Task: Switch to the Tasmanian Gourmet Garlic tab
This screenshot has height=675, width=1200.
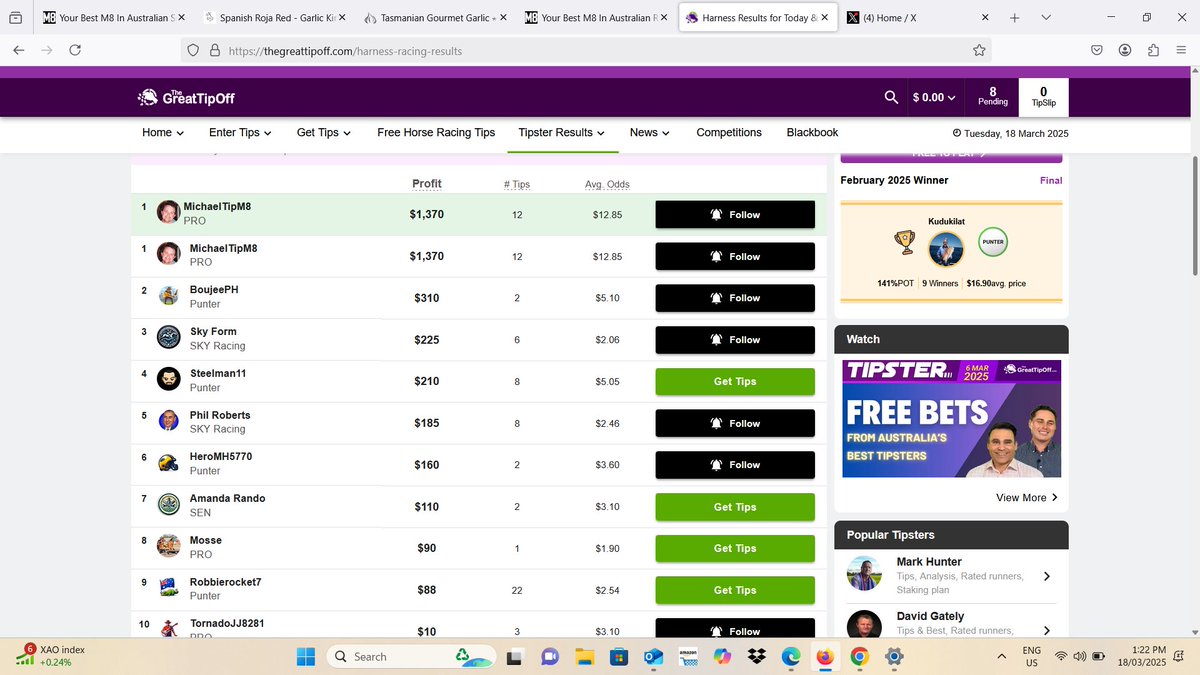Action: [x=435, y=18]
